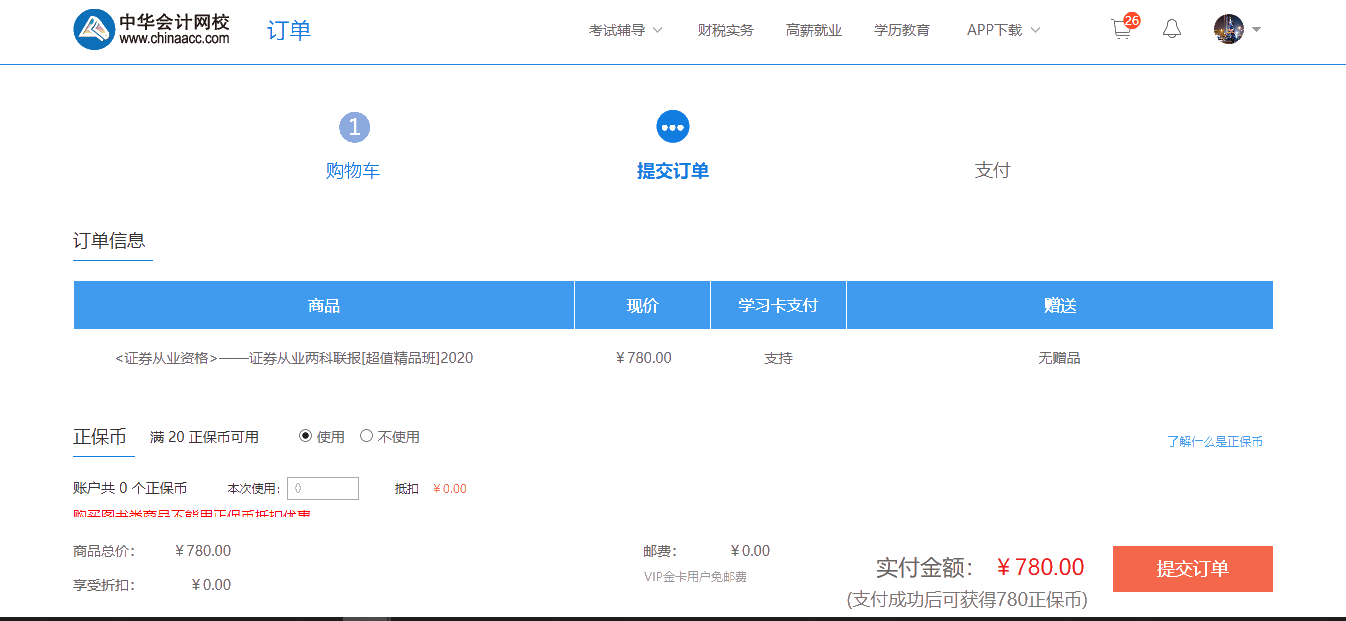Viewport: 1346px width, 621px height.
Task: Click the blue 提交订单 dots step icon
Action: click(x=673, y=126)
